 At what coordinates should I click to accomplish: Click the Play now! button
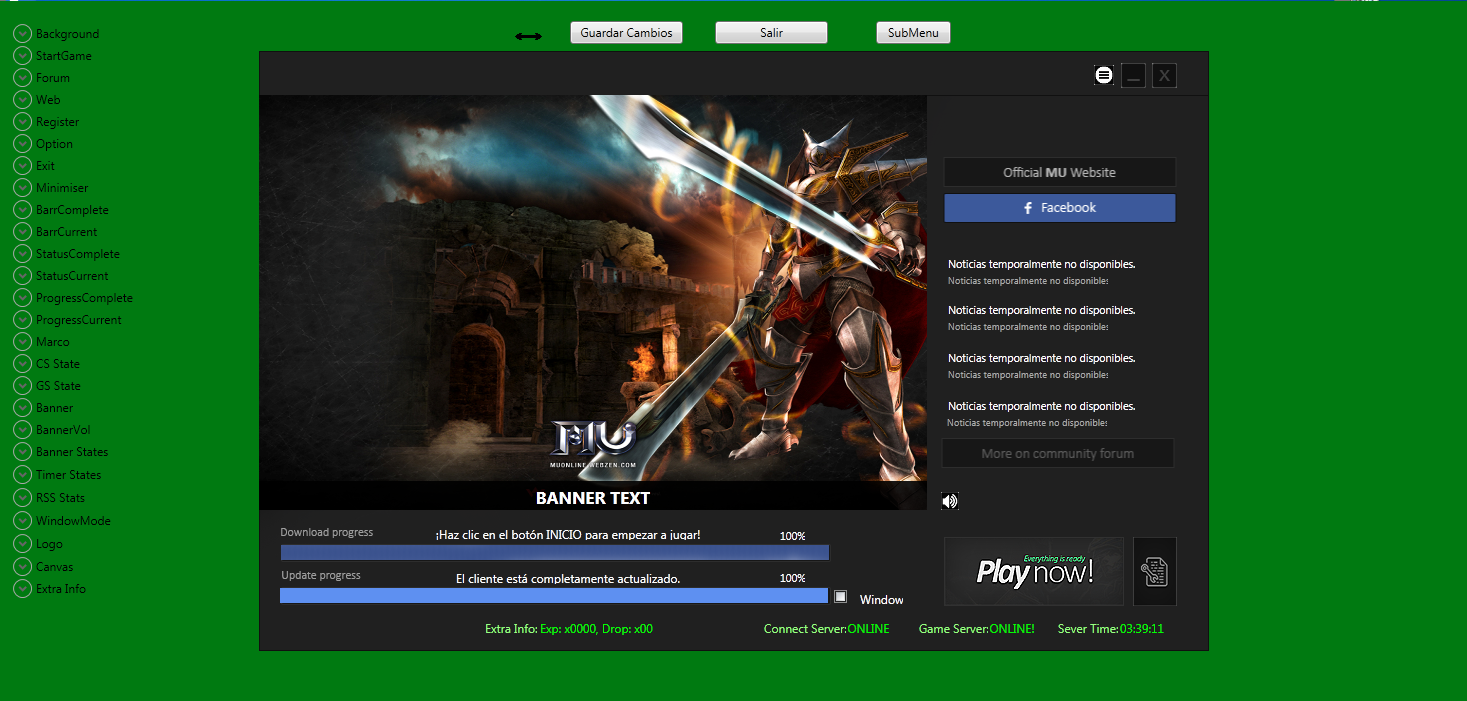point(1034,571)
